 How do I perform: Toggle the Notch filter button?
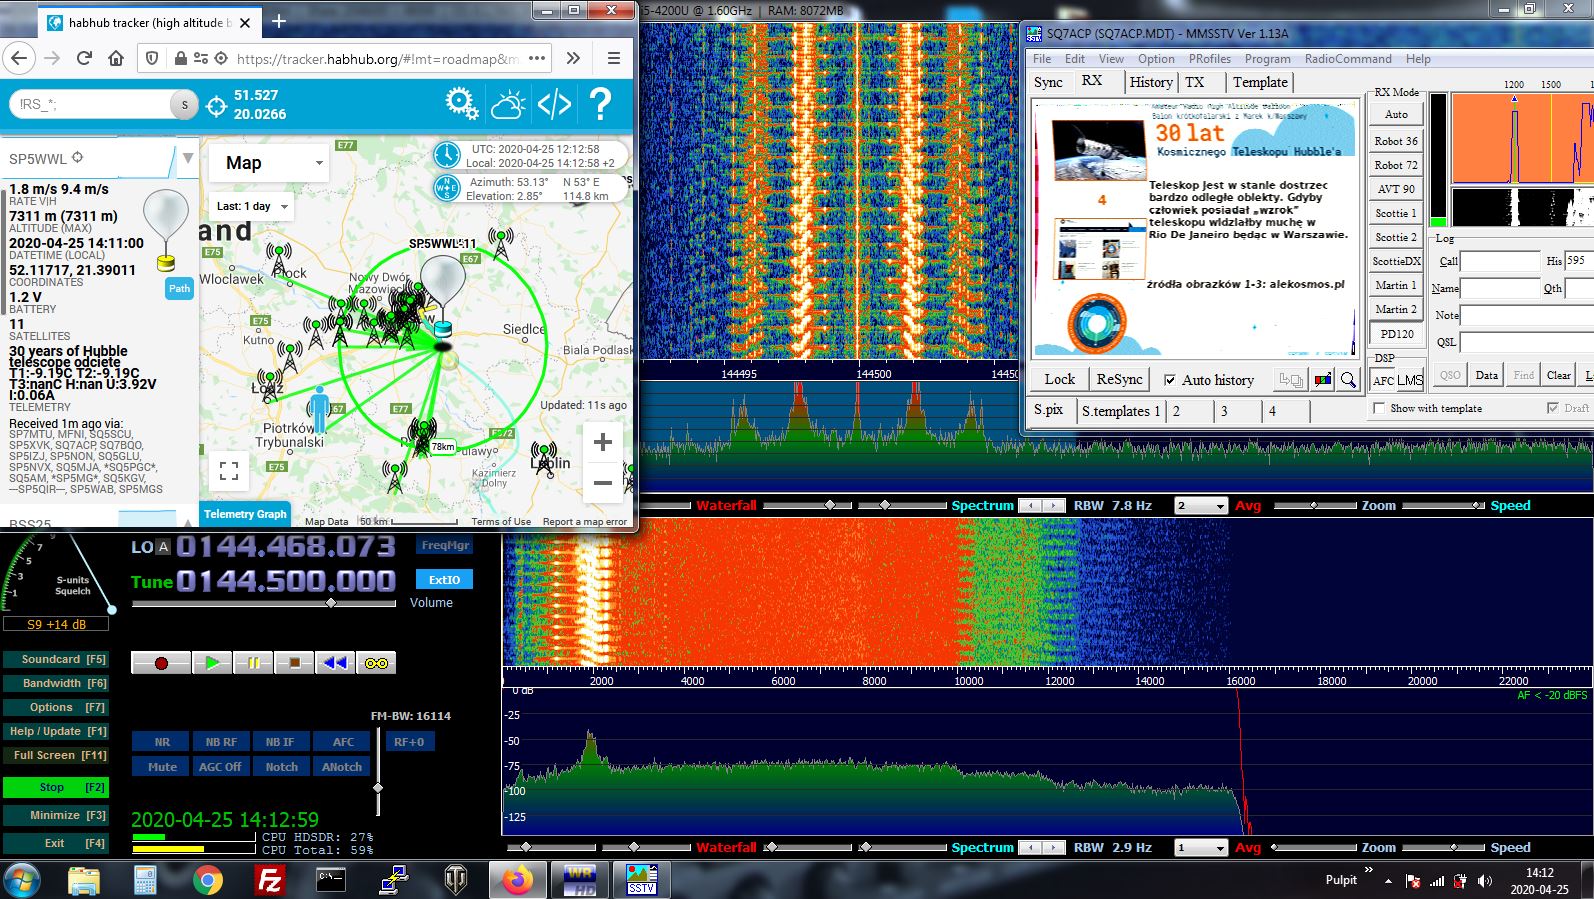(x=281, y=767)
